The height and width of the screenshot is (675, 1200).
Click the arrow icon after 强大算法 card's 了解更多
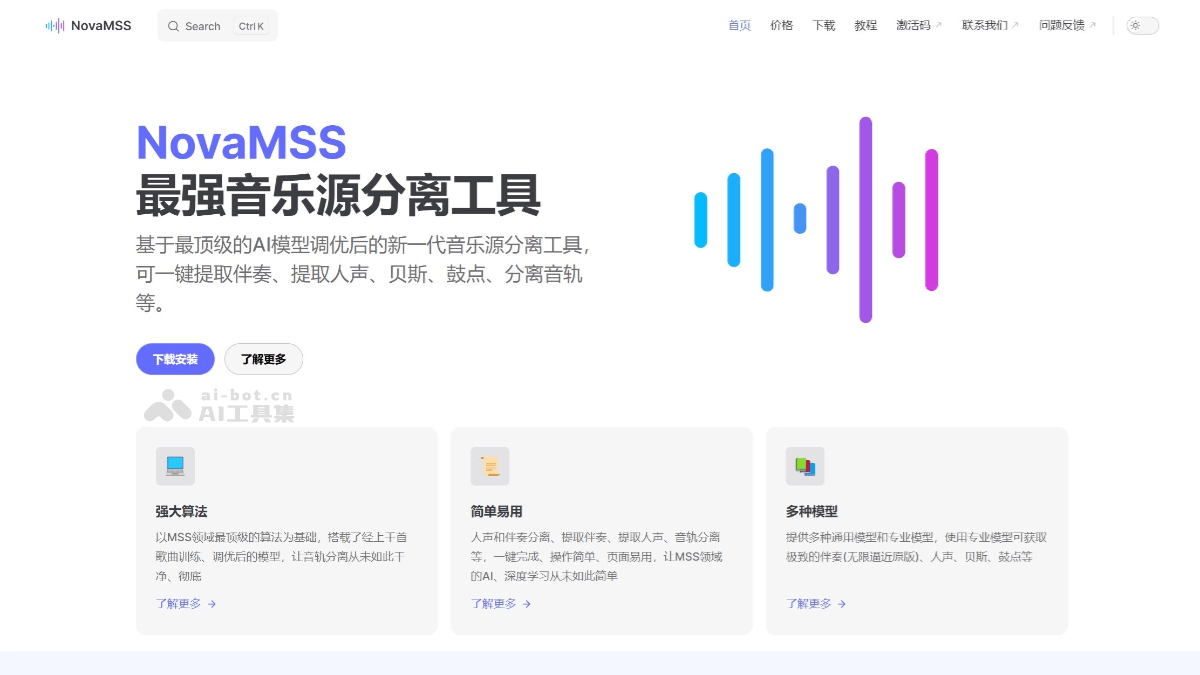(213, 604)
